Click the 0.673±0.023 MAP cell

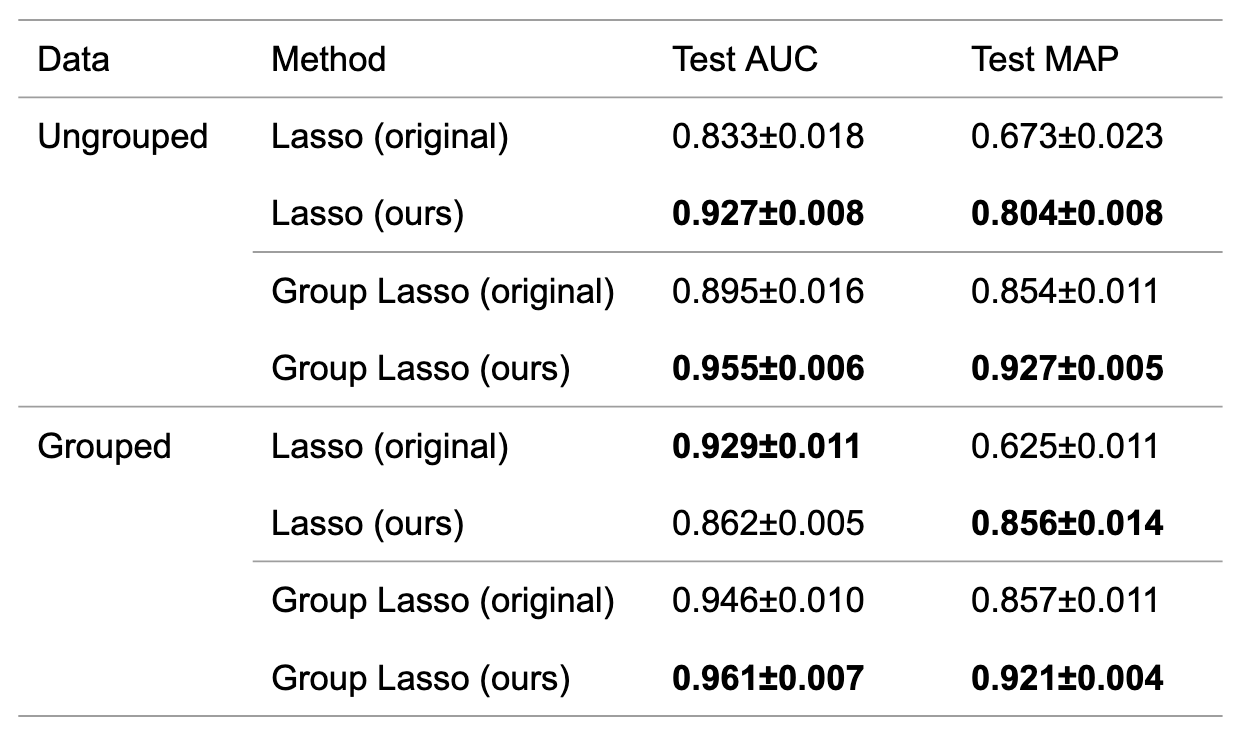[1067, 136]
